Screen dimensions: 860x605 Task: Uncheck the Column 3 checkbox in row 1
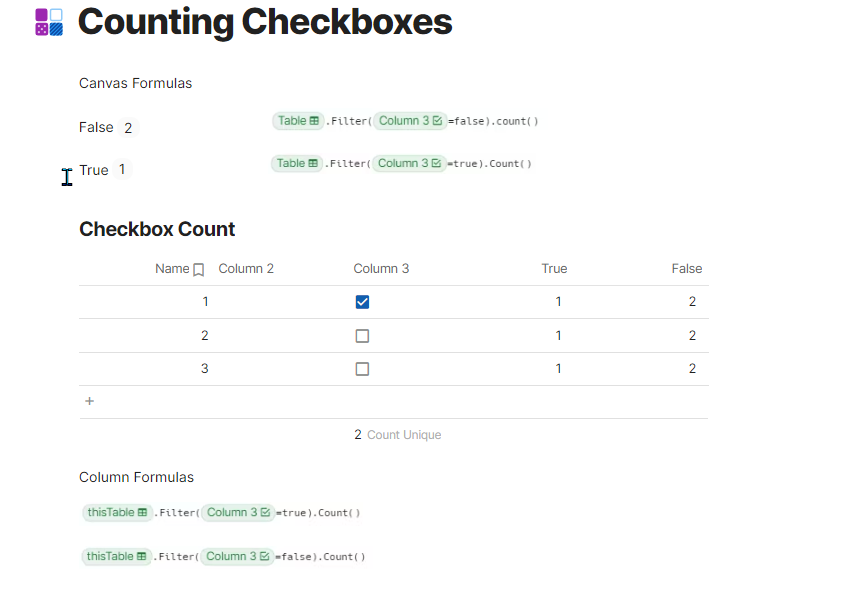click(x=362, y=302)
